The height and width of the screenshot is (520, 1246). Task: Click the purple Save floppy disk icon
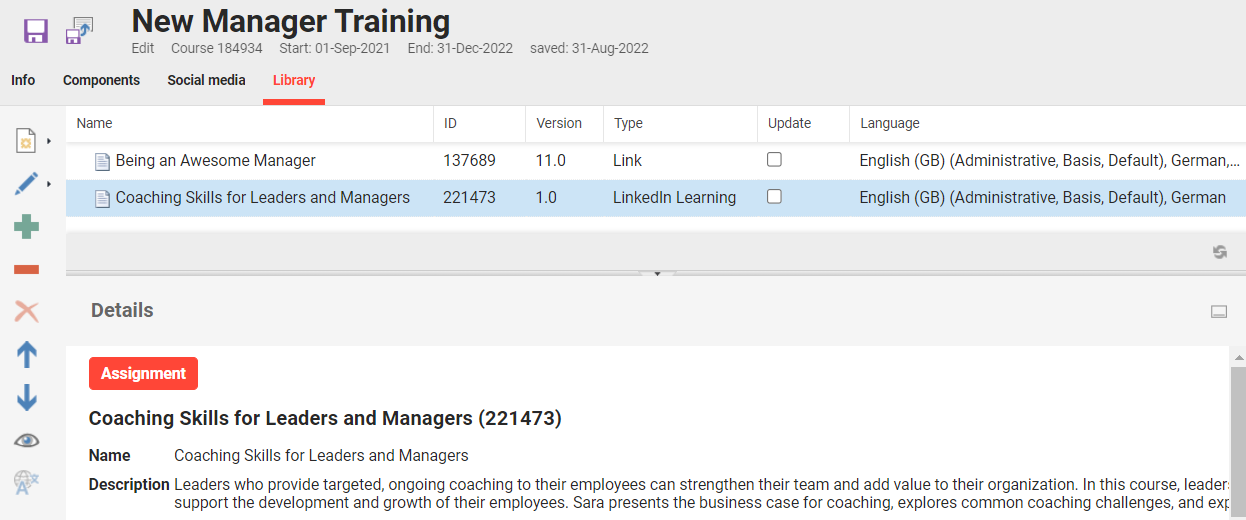[36, 31]
